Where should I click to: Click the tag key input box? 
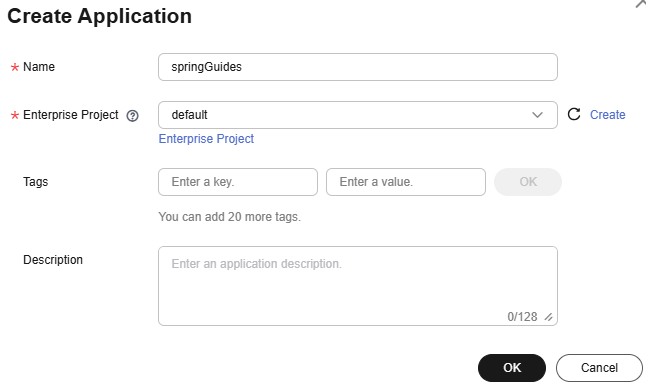tap(238, 182)
